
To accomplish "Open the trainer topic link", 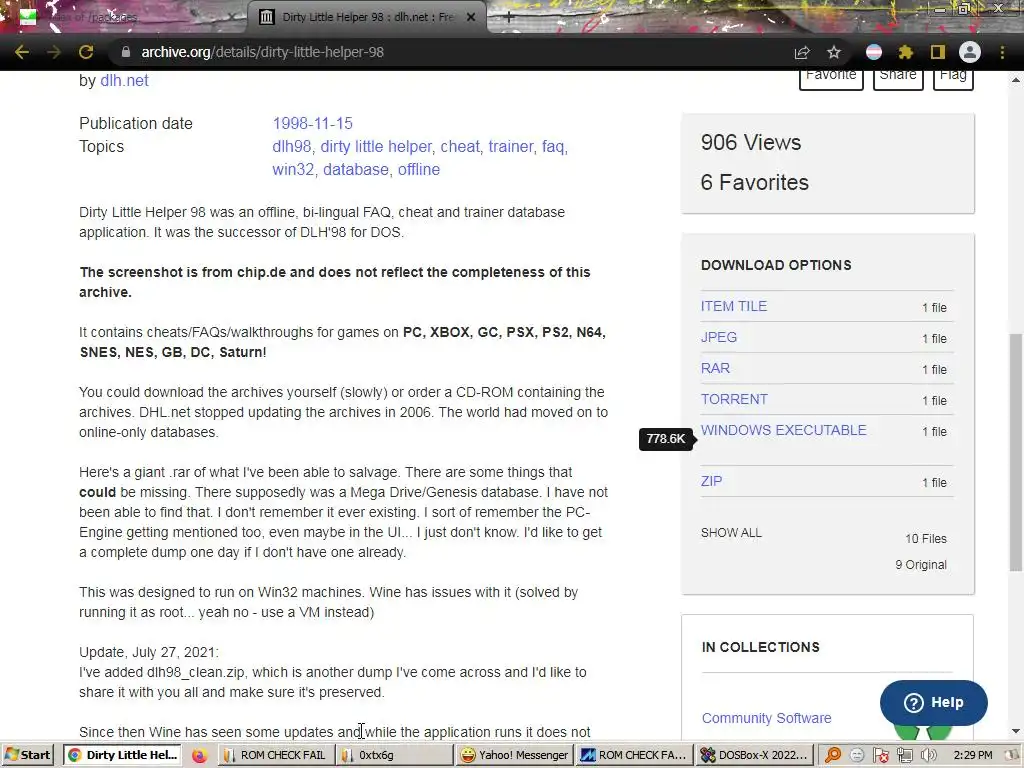I will (x=511, y=146).
